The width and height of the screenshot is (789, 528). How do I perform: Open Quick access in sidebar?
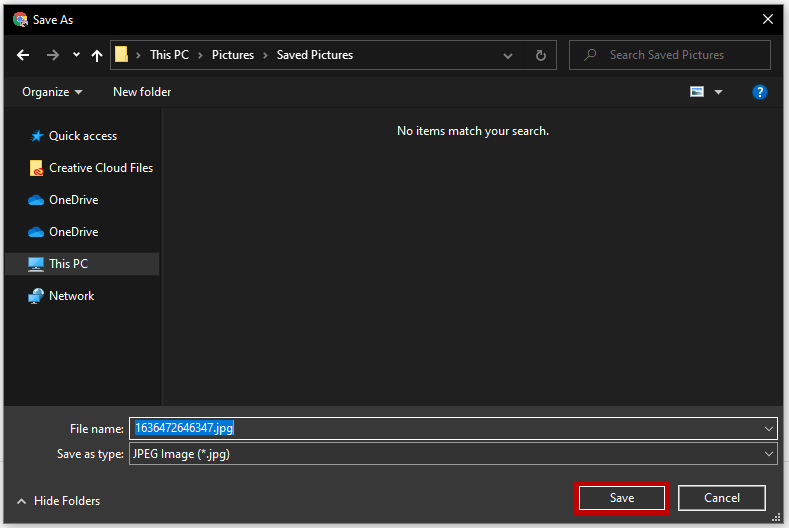(82, 136)
